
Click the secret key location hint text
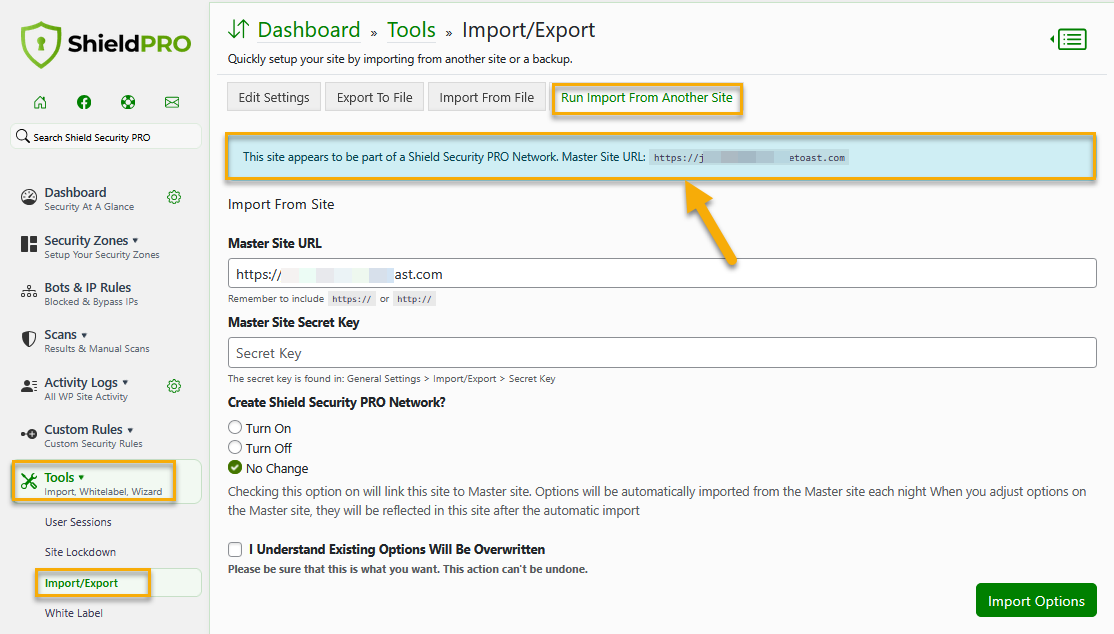[391, 379]
